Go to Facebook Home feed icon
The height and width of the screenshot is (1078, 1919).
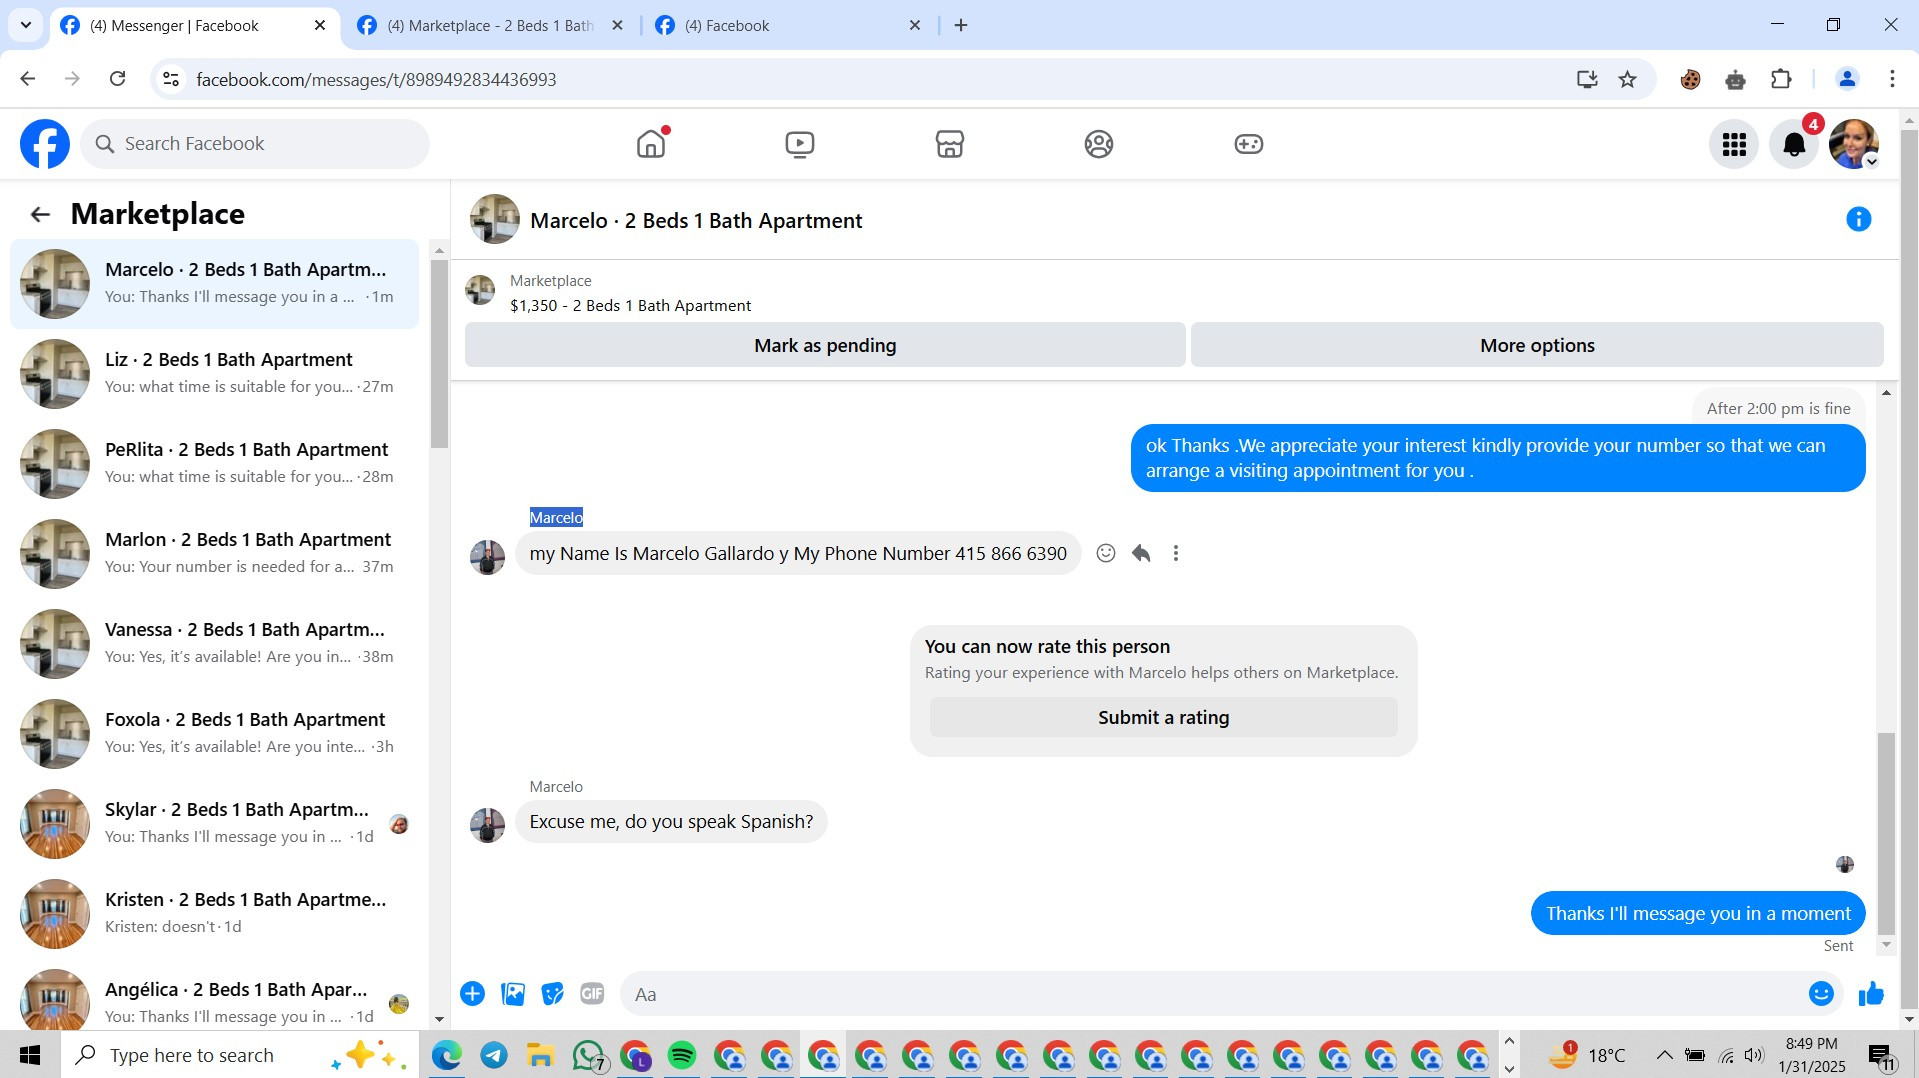tap(651, 144)
